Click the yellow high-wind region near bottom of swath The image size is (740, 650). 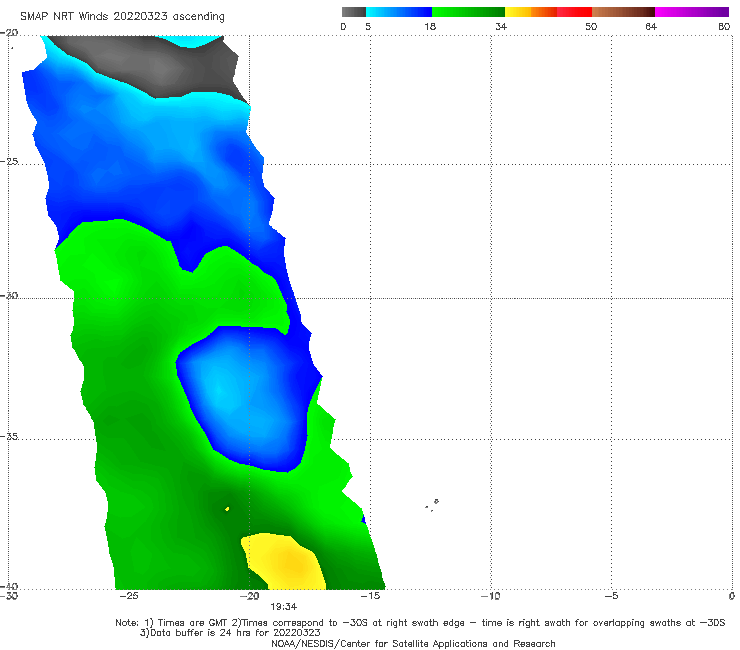(x=285, y=563)
